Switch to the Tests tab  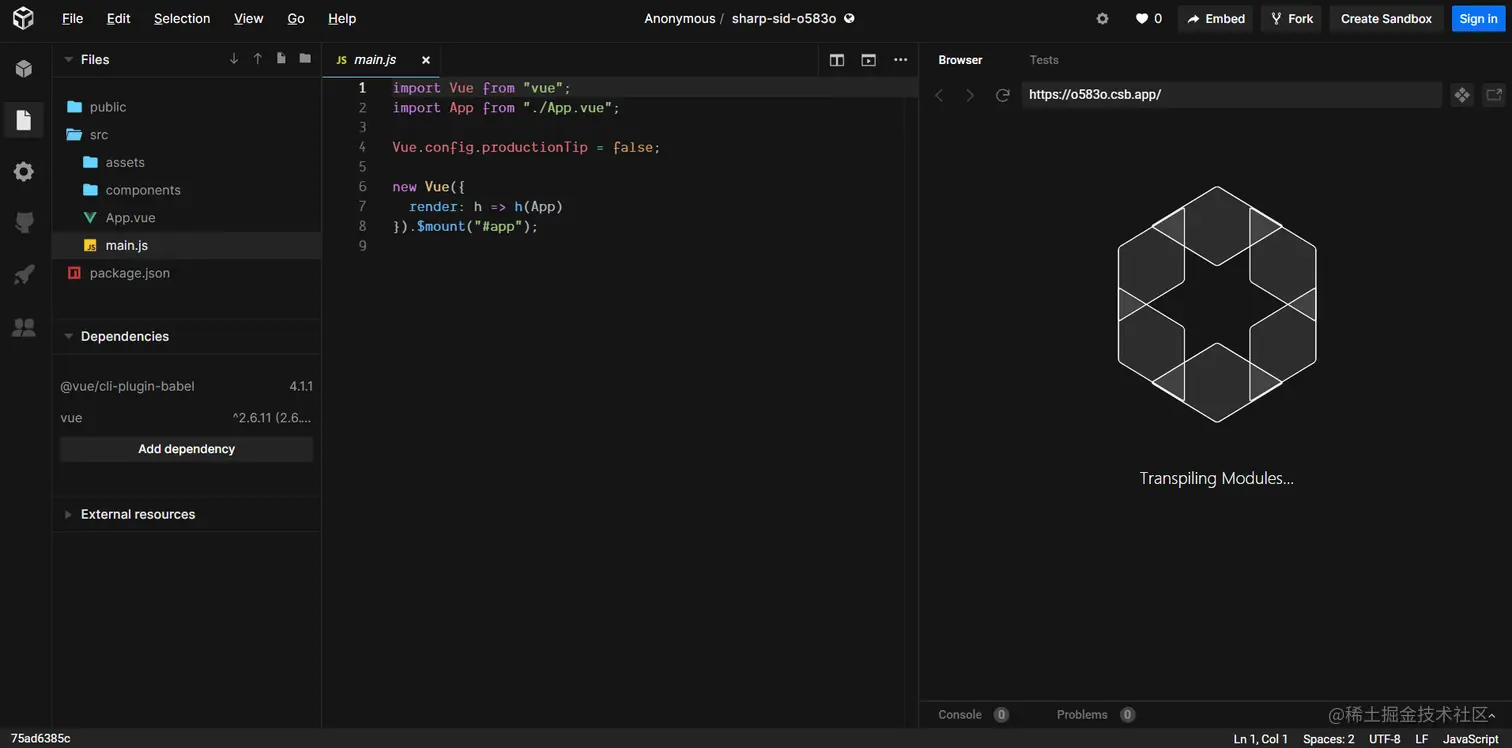click(x=1044, y=60)
